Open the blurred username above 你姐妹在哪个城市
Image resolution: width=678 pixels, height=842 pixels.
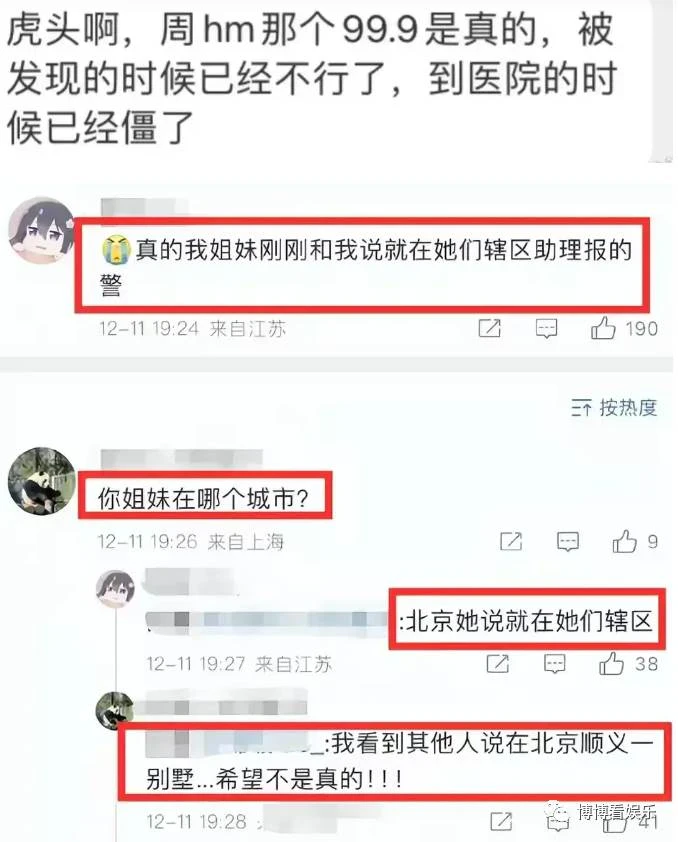pos(181,459)
